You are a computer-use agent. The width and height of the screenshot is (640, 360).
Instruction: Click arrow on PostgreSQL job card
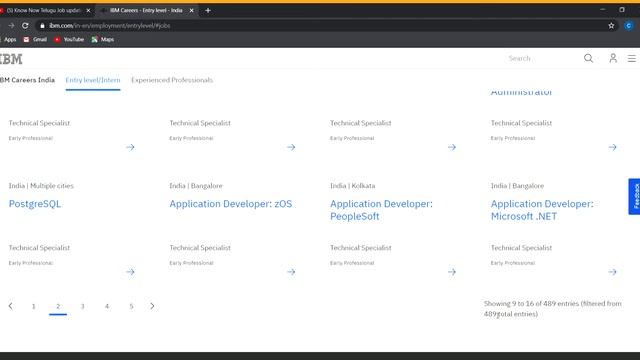[x=130, y=272]
